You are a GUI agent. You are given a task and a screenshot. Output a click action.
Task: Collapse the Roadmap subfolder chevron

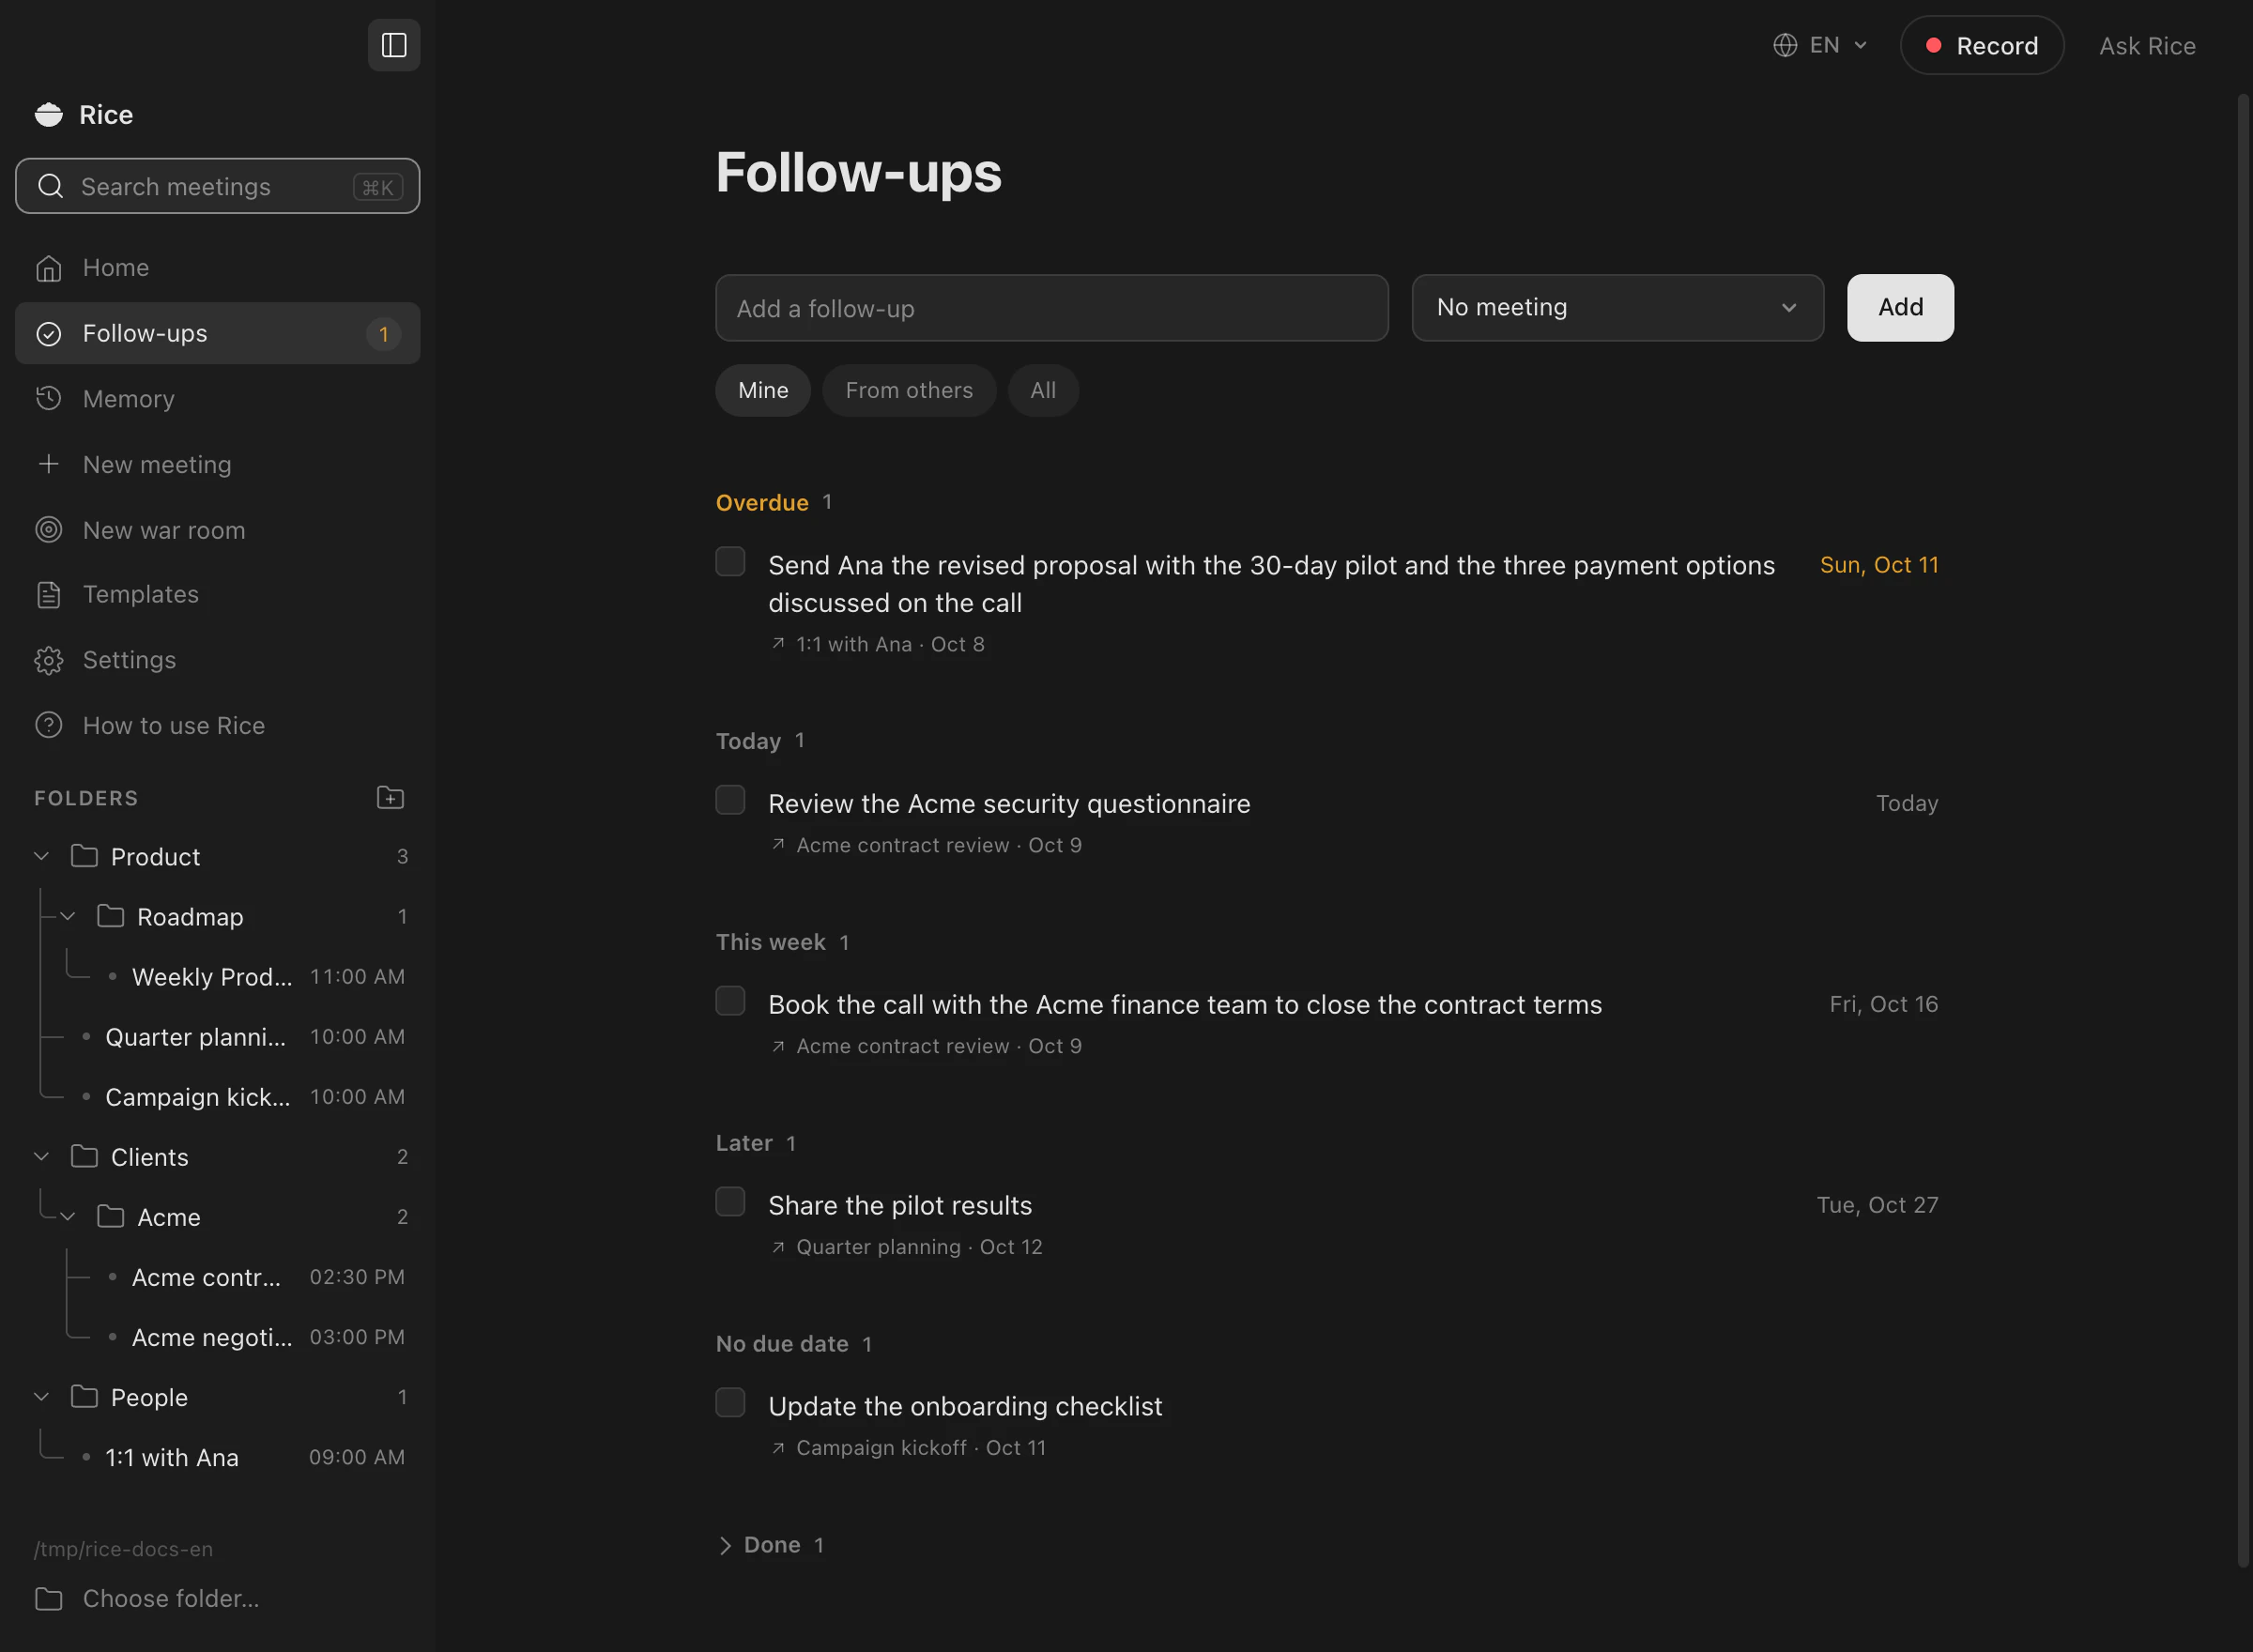[68, 916]
